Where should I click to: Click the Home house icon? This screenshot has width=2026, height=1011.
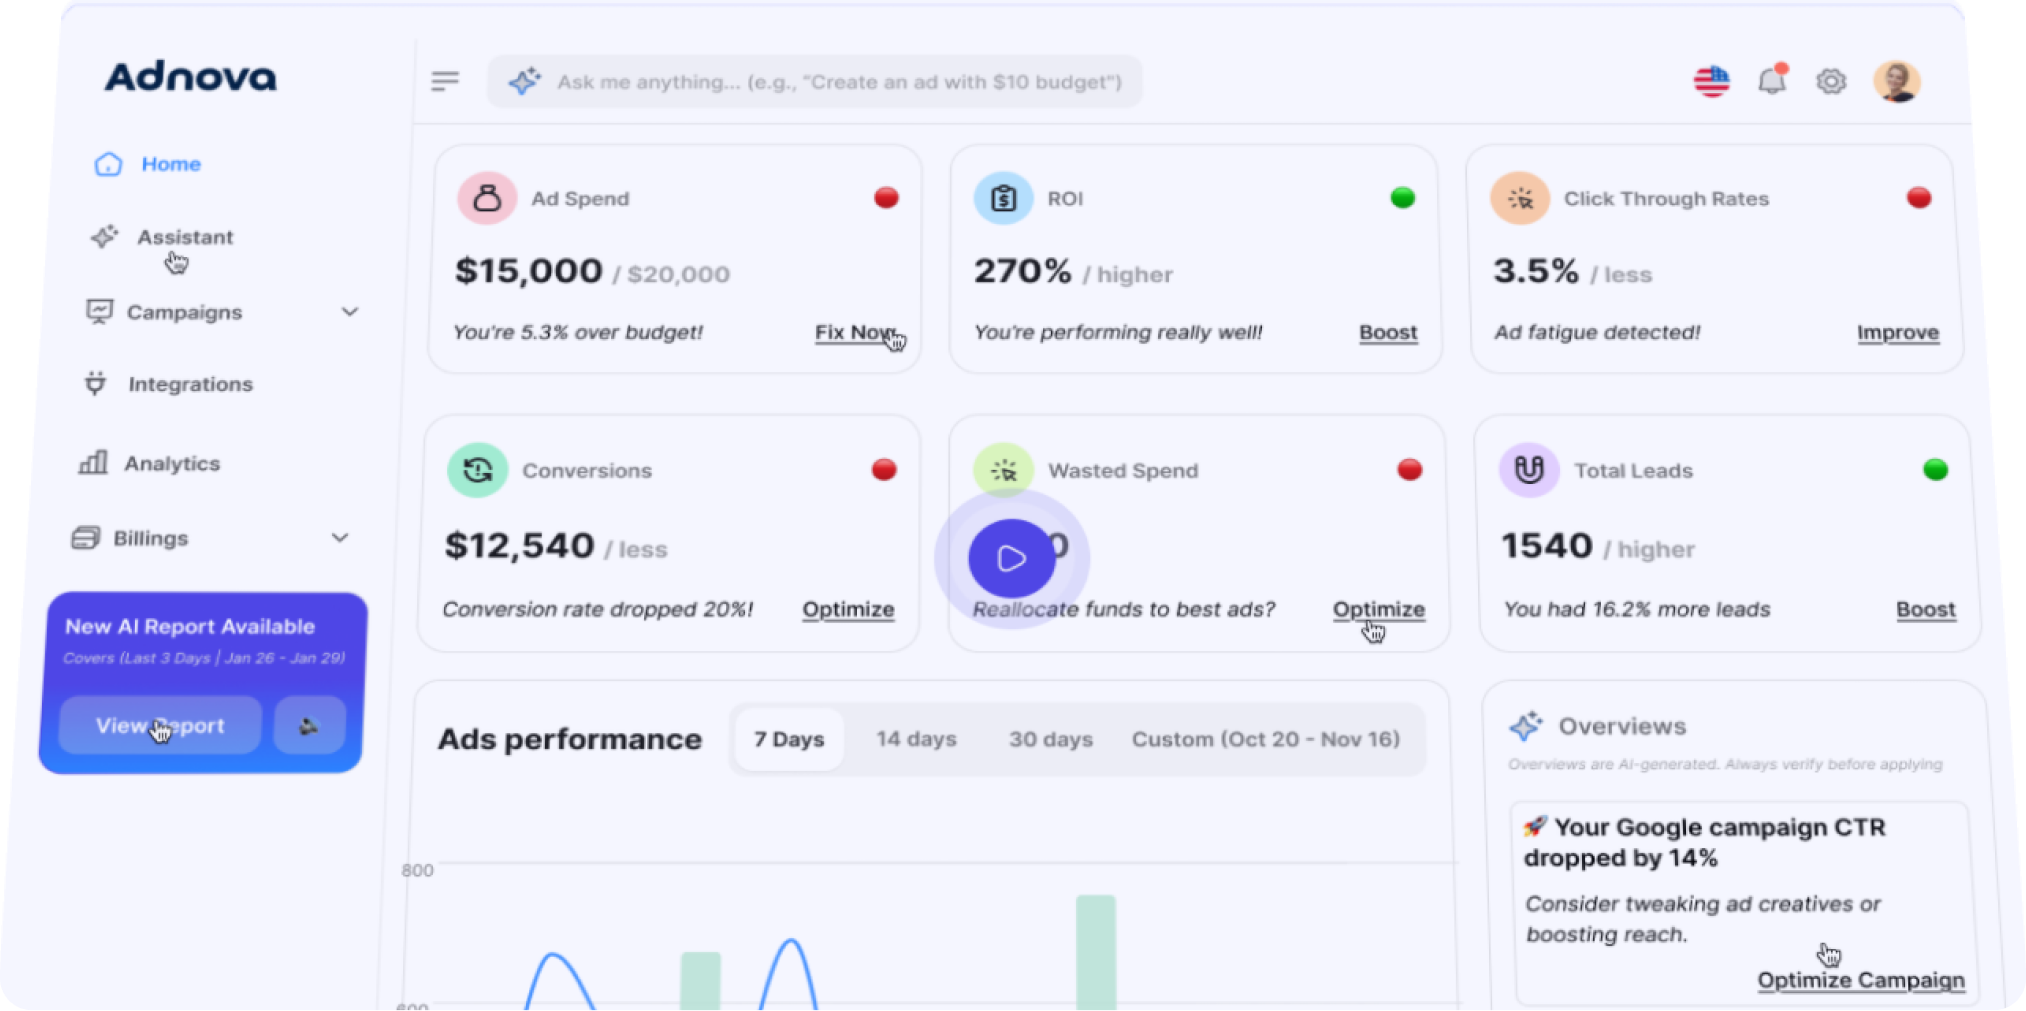tap(108, 164)
